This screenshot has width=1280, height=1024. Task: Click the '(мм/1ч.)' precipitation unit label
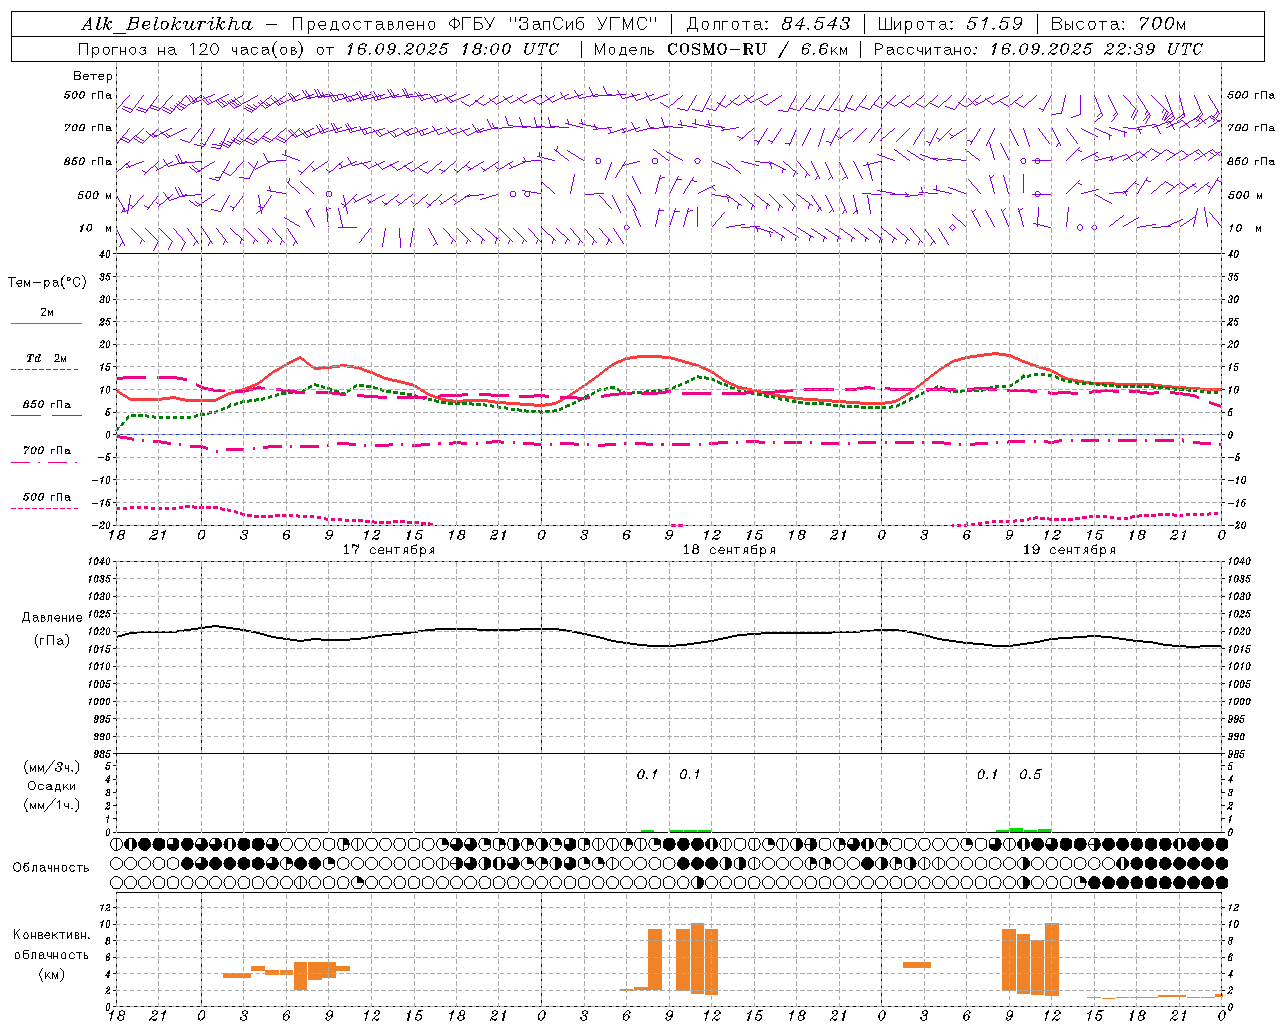(51, 805)
